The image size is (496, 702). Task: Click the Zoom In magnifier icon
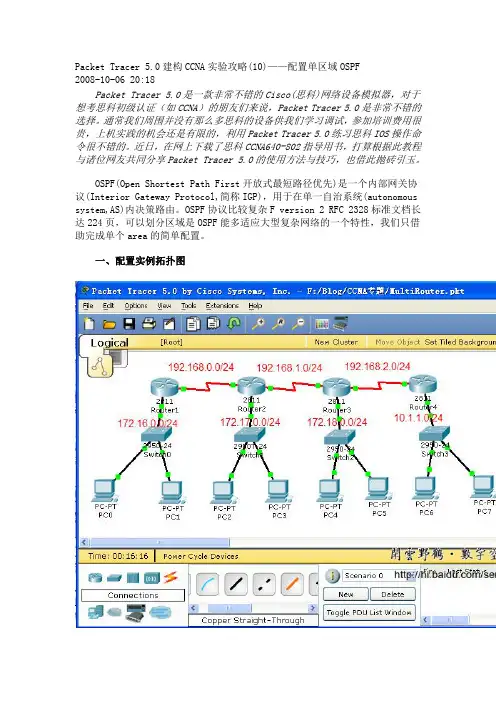click(x=258, y=323)
